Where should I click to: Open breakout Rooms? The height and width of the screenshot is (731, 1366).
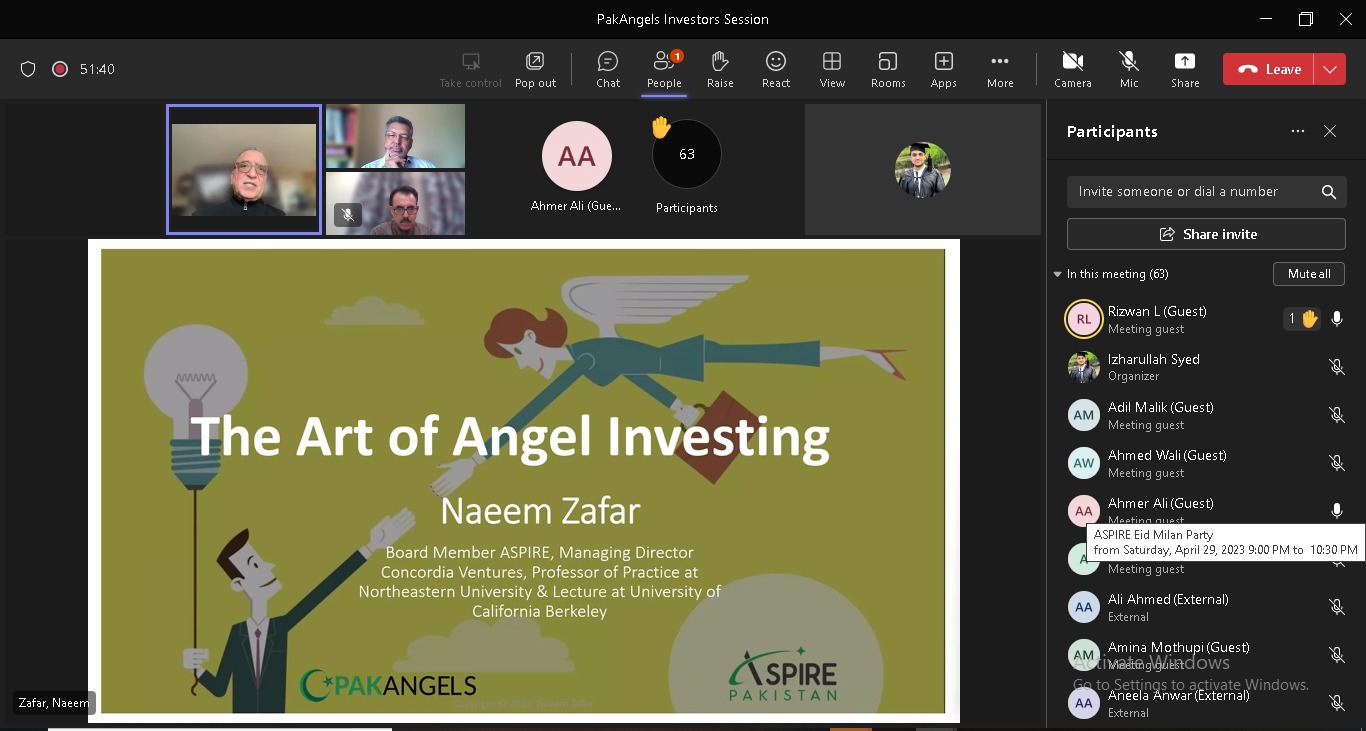point(887,69)
